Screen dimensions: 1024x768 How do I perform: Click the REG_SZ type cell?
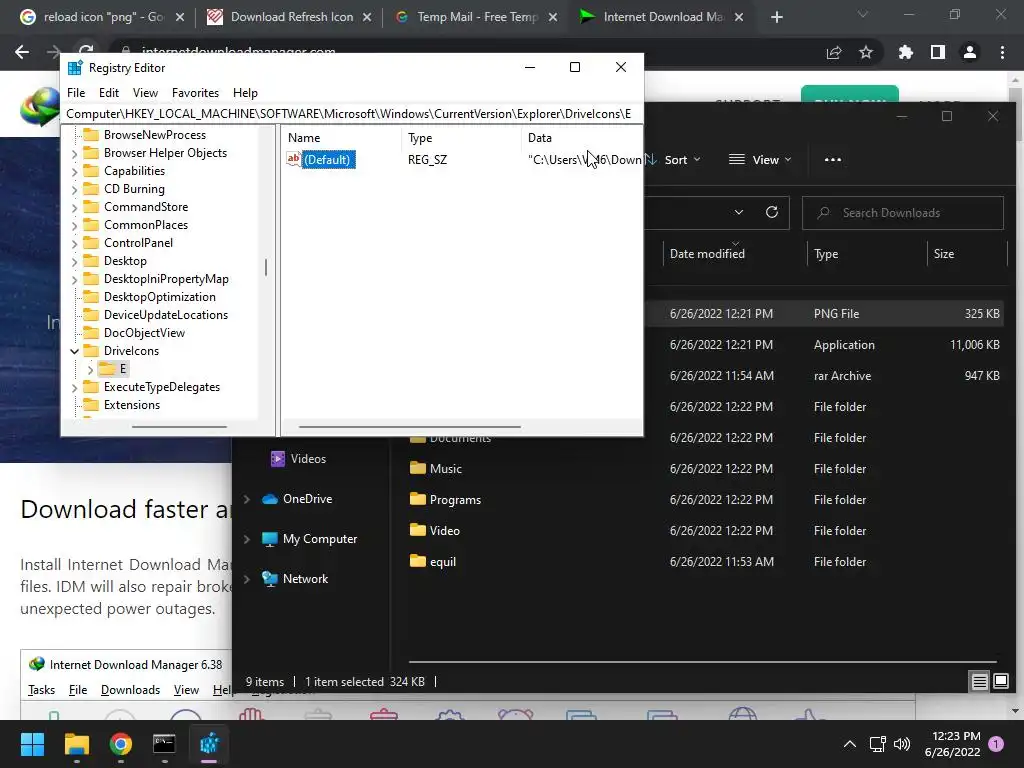pos(427,159)
